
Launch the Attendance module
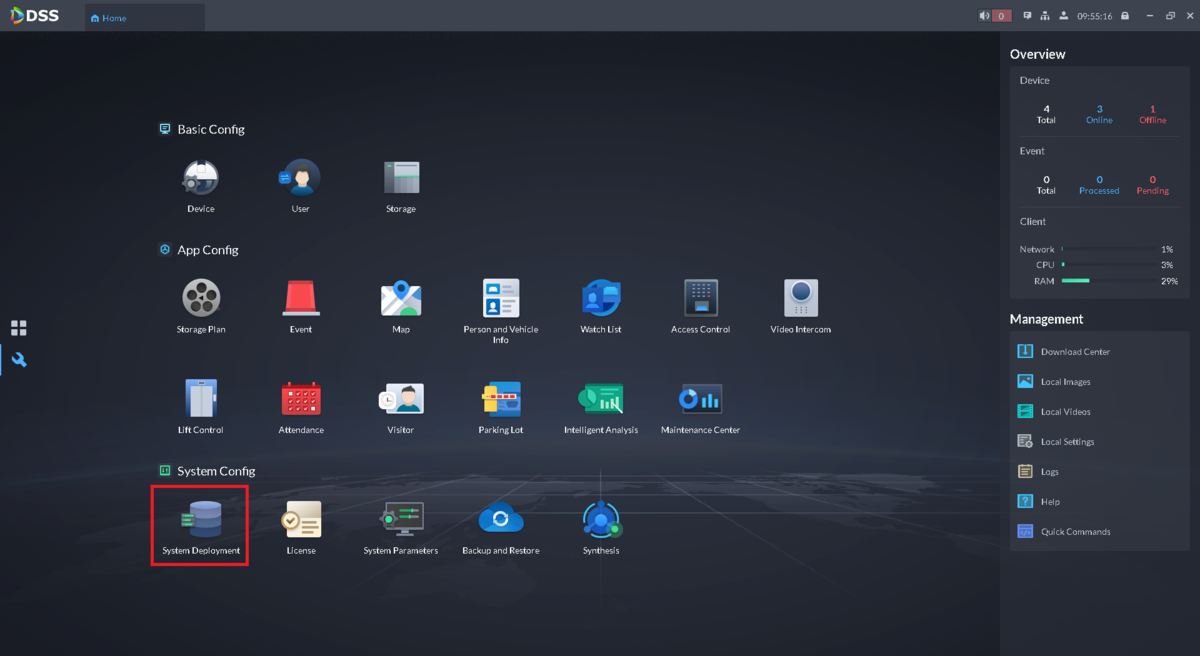pyautogui.click(x=300, y=397)
